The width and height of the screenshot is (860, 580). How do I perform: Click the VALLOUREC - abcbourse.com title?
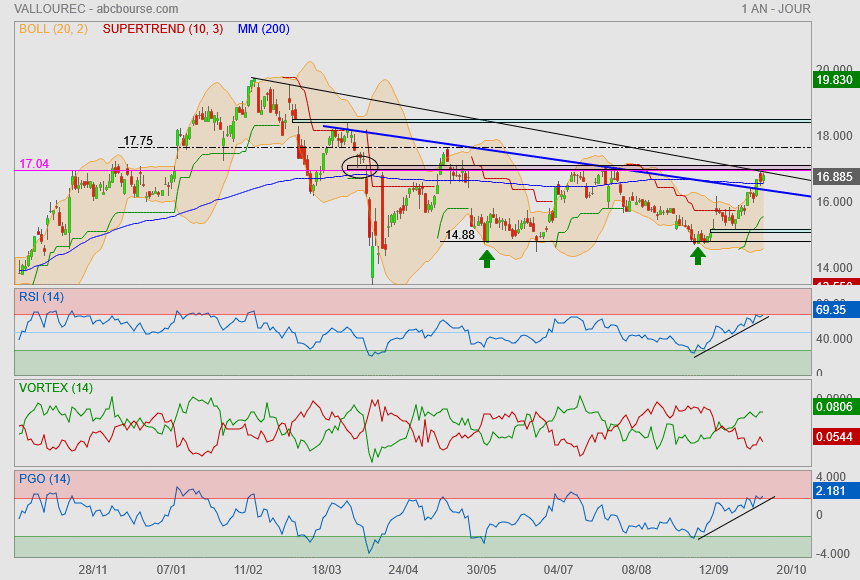(x=77, y=9)
